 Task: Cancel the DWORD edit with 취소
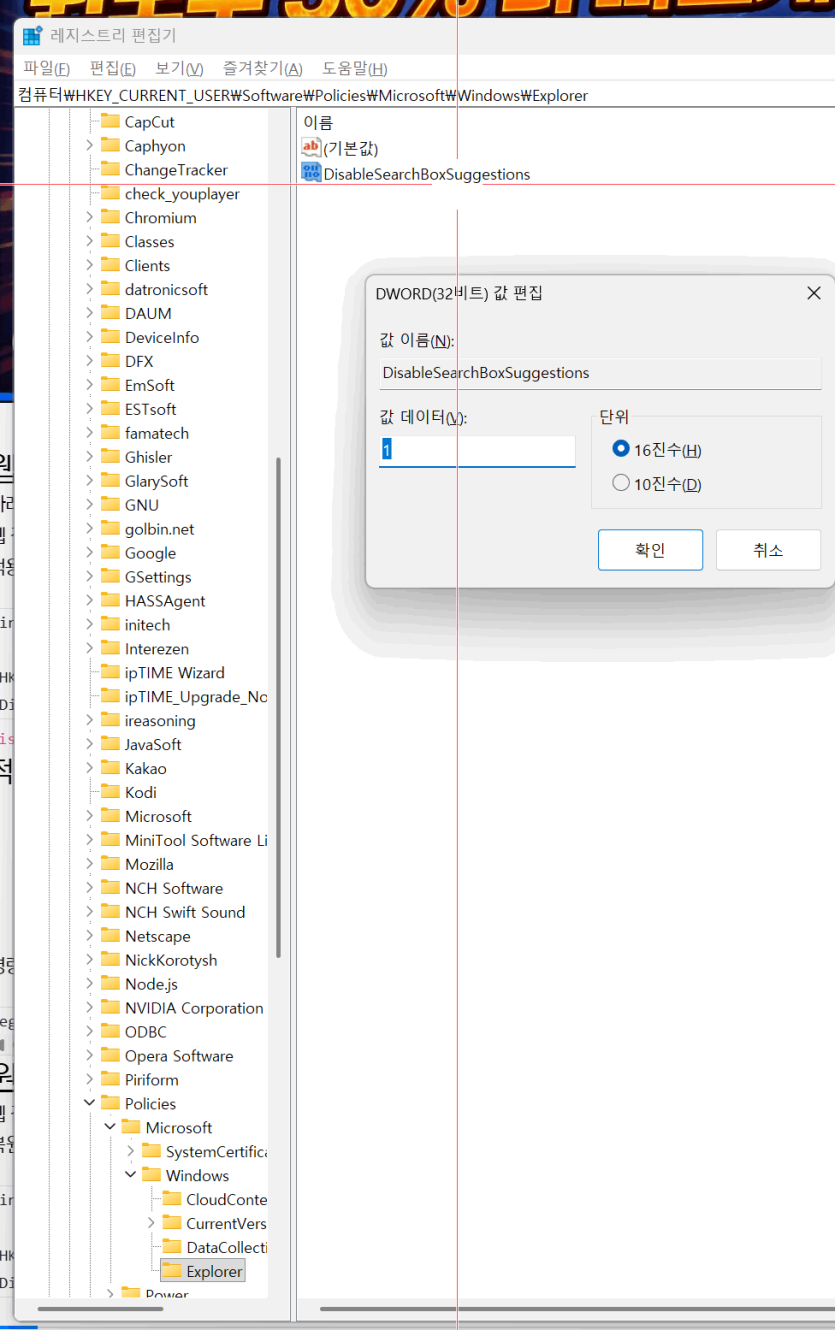[768, 550]
